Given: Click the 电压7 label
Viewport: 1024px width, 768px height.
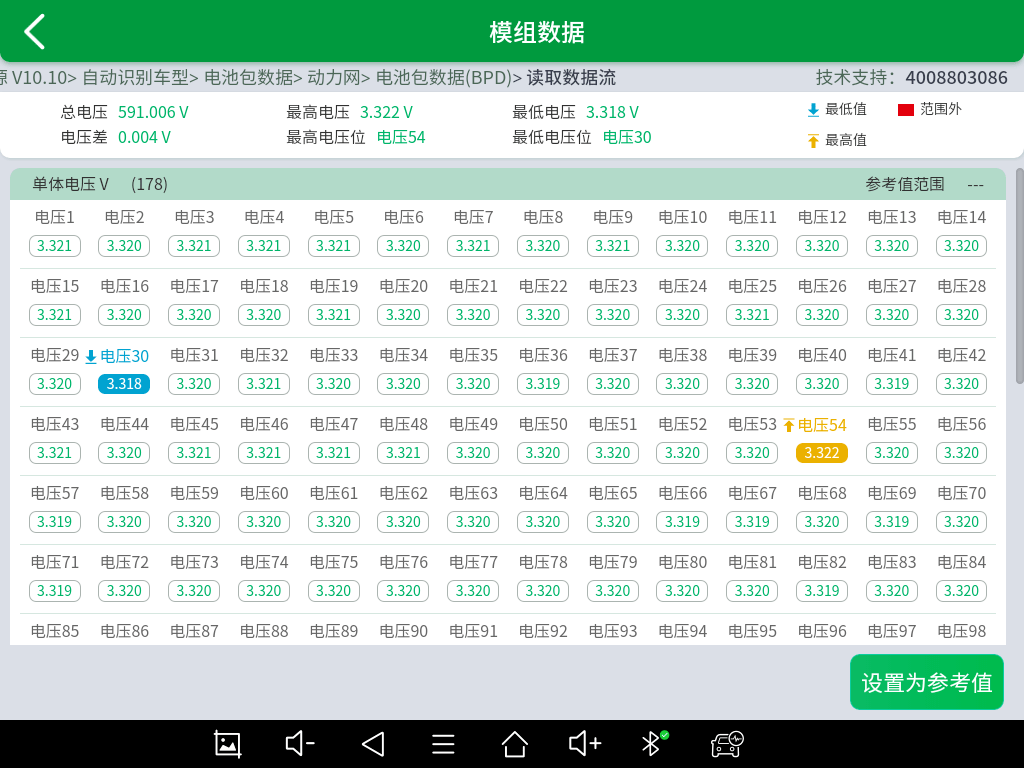Looking at the screenshot, I should (x=473, y=217).
